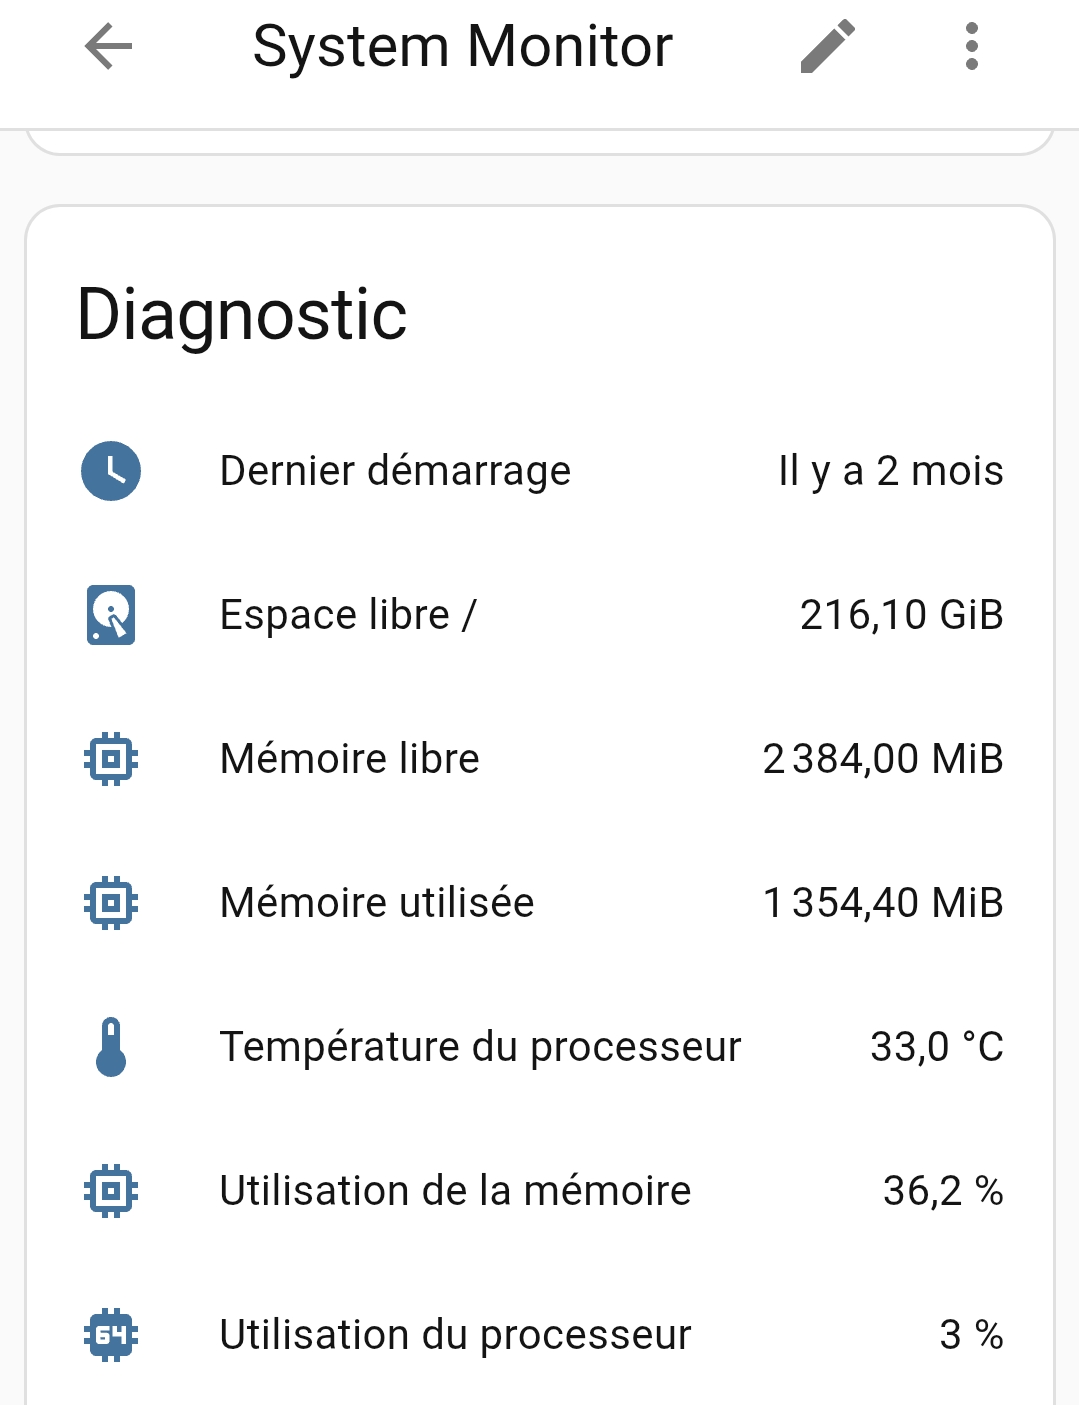Open the Dernier démarrage entity

pos(395,471)
